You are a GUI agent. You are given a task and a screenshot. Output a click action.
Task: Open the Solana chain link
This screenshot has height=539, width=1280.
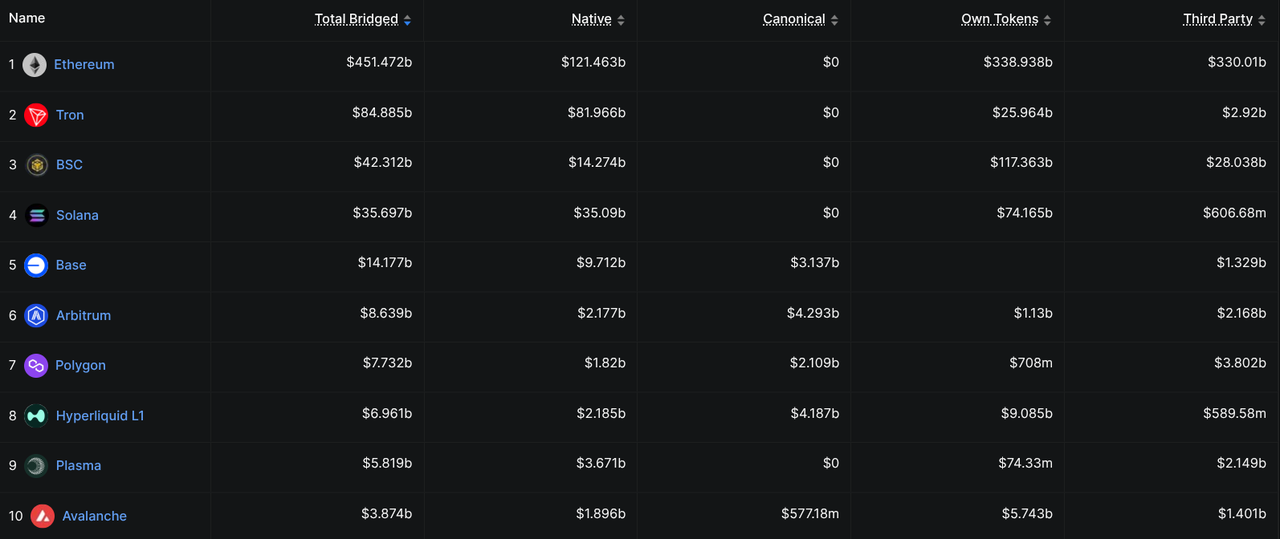click(77, 215)
